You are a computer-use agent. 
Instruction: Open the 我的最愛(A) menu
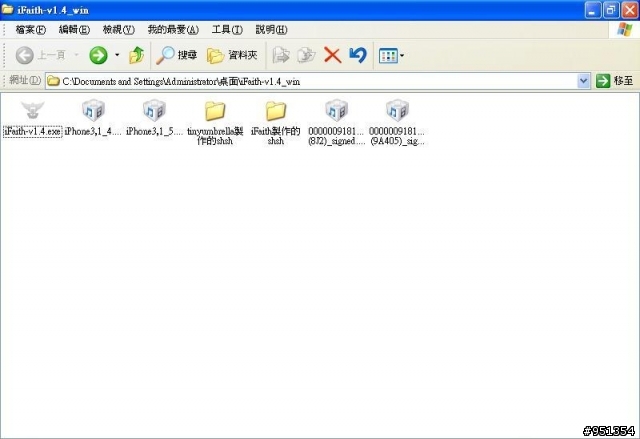pos(173,29)
